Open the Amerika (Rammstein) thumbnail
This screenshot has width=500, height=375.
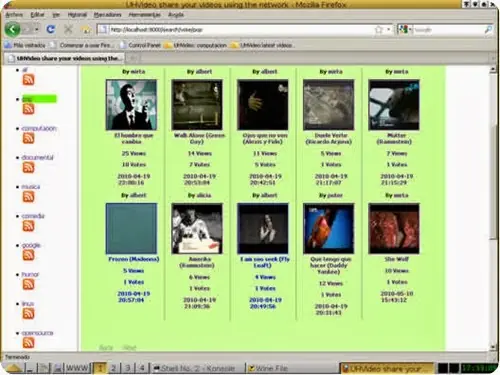coord(197,229)
